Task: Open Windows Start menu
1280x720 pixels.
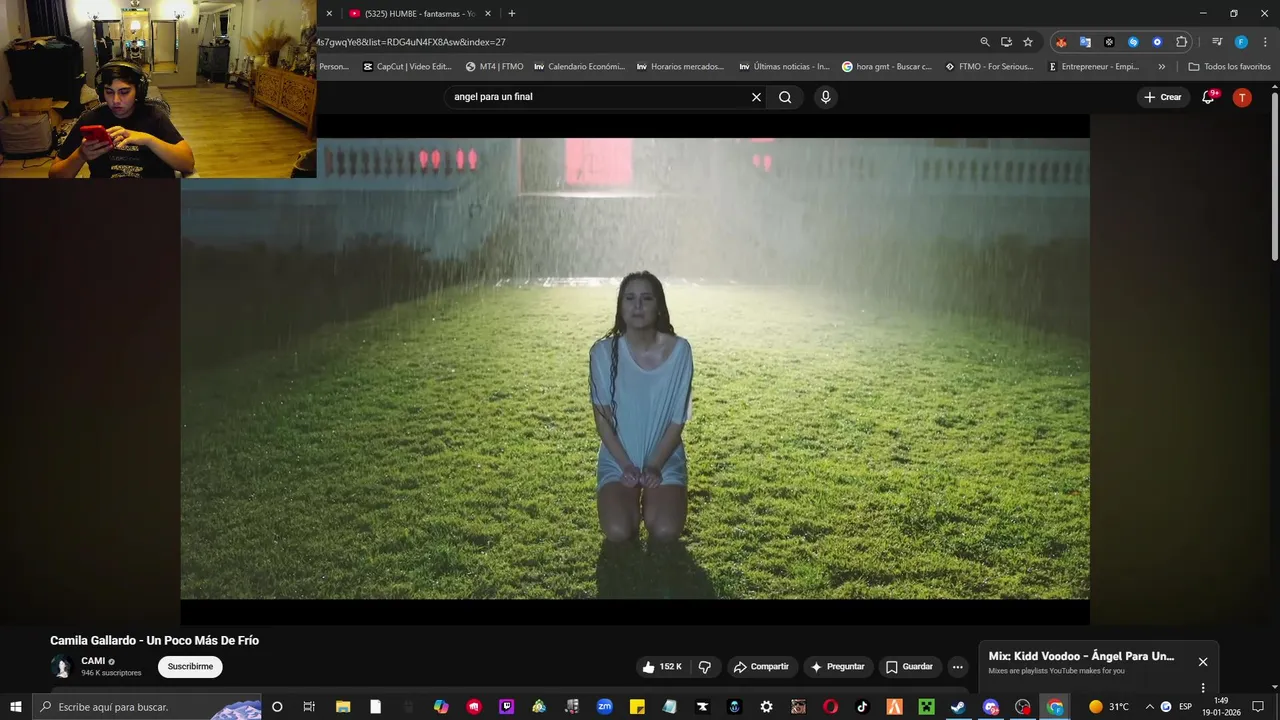Action: [x=15, y=707]
